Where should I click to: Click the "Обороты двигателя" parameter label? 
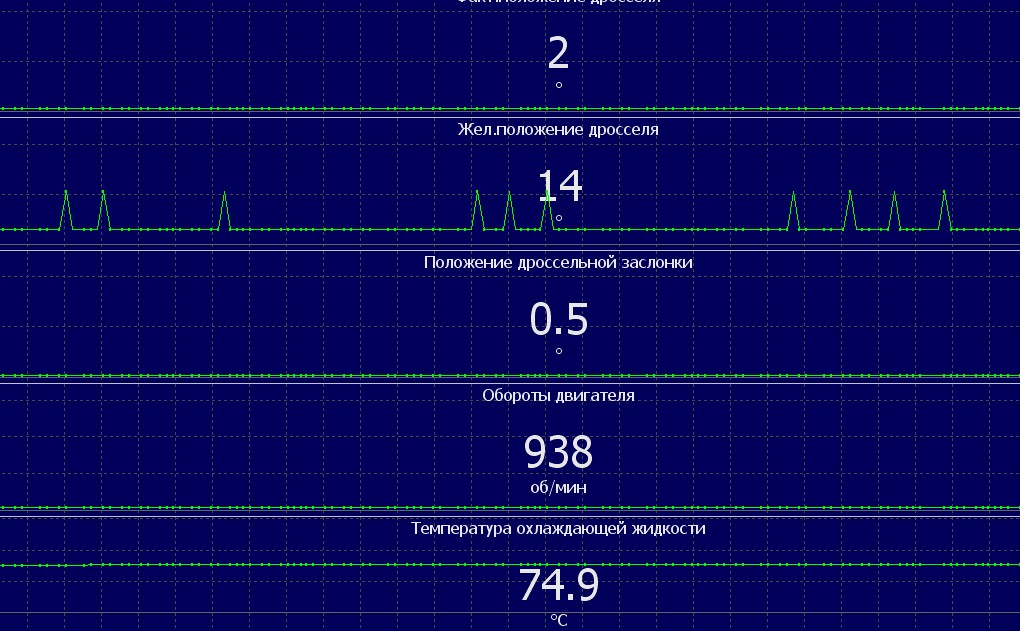click(558, 396)
